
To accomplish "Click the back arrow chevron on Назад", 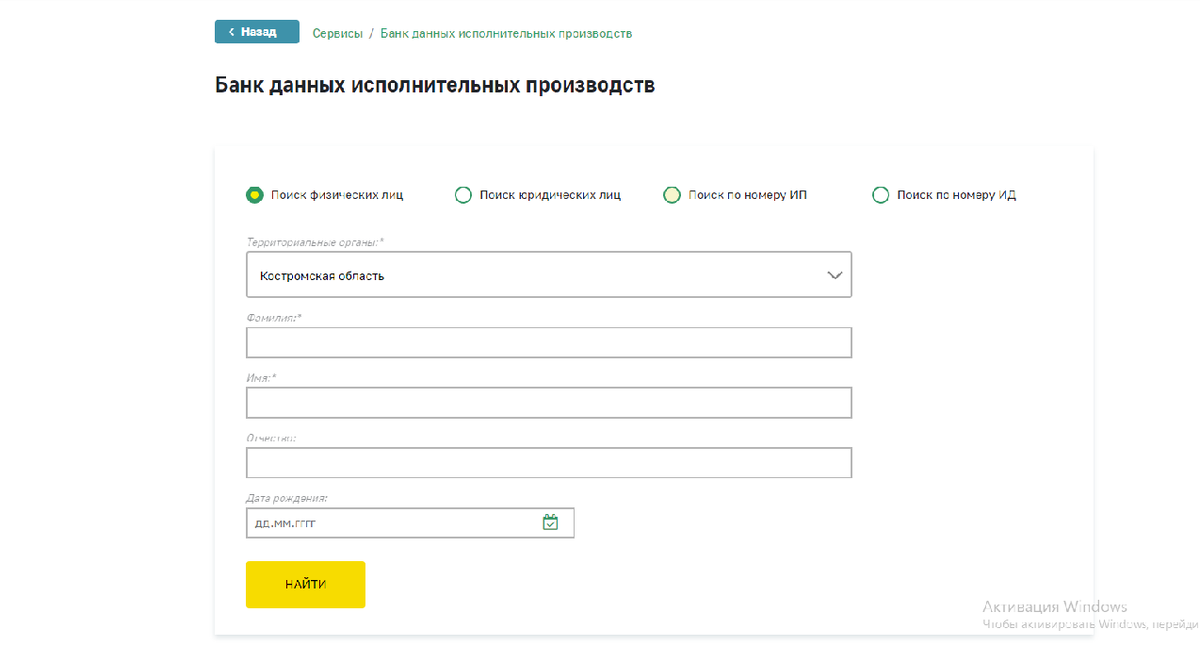I will tap(232, 32).
